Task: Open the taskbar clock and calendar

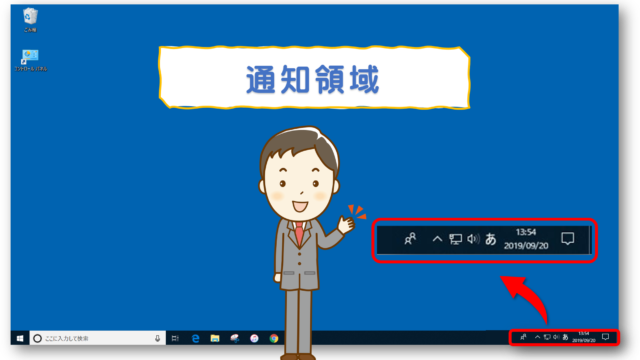Action: 584,337
